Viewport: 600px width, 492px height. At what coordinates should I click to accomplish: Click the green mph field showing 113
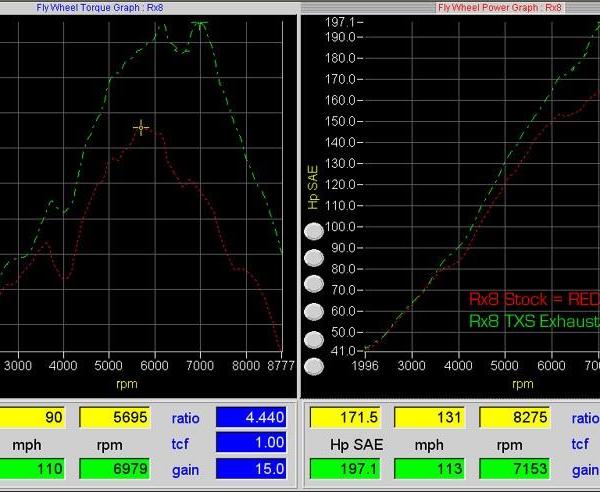point(429,469)
